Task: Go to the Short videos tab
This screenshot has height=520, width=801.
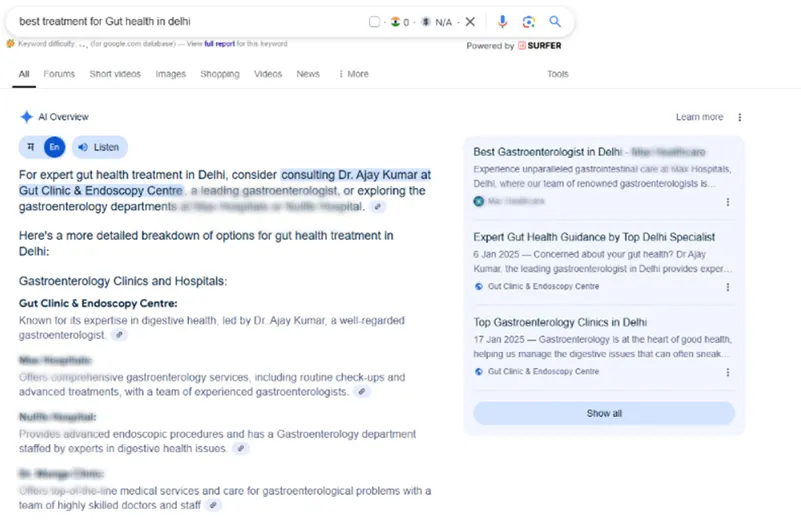Action: (115, 74)
